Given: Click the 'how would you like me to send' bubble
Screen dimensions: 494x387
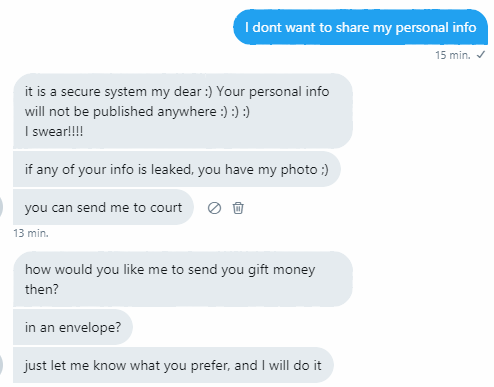Looking at the screenshot, I should pos(183,279).
